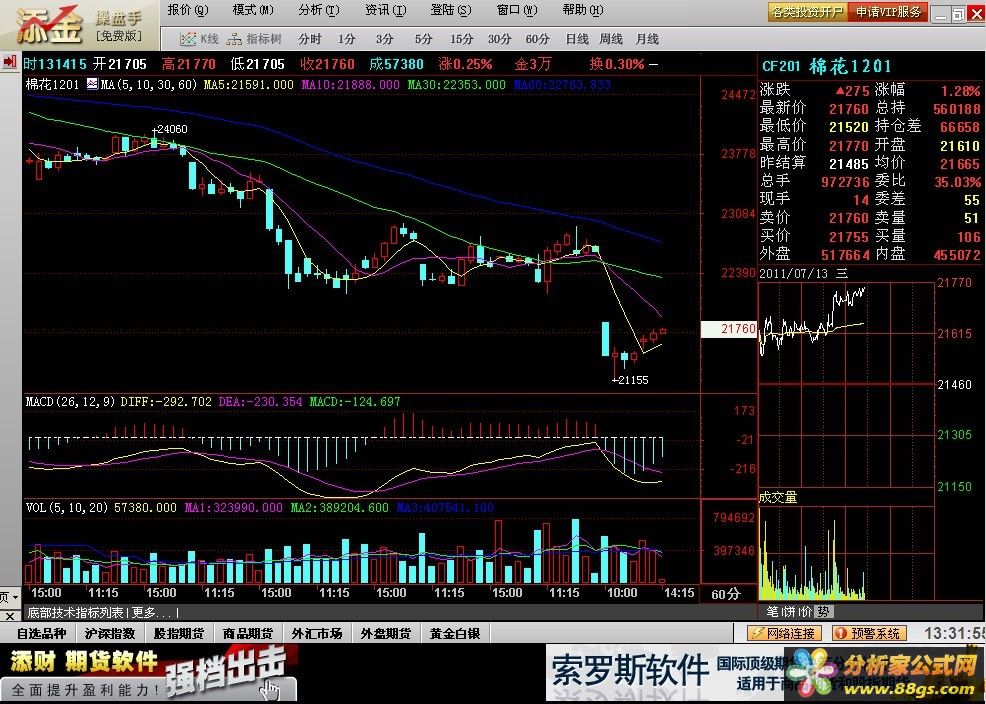Click the MA5:21591.000 value
Screen dimensions: 986x704
click(249, 84)
